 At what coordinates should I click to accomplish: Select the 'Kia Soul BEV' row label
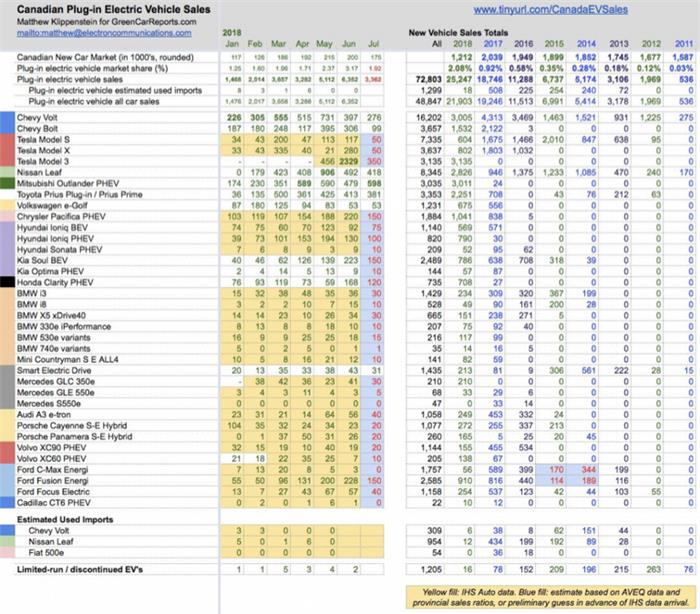pos(42,260)
